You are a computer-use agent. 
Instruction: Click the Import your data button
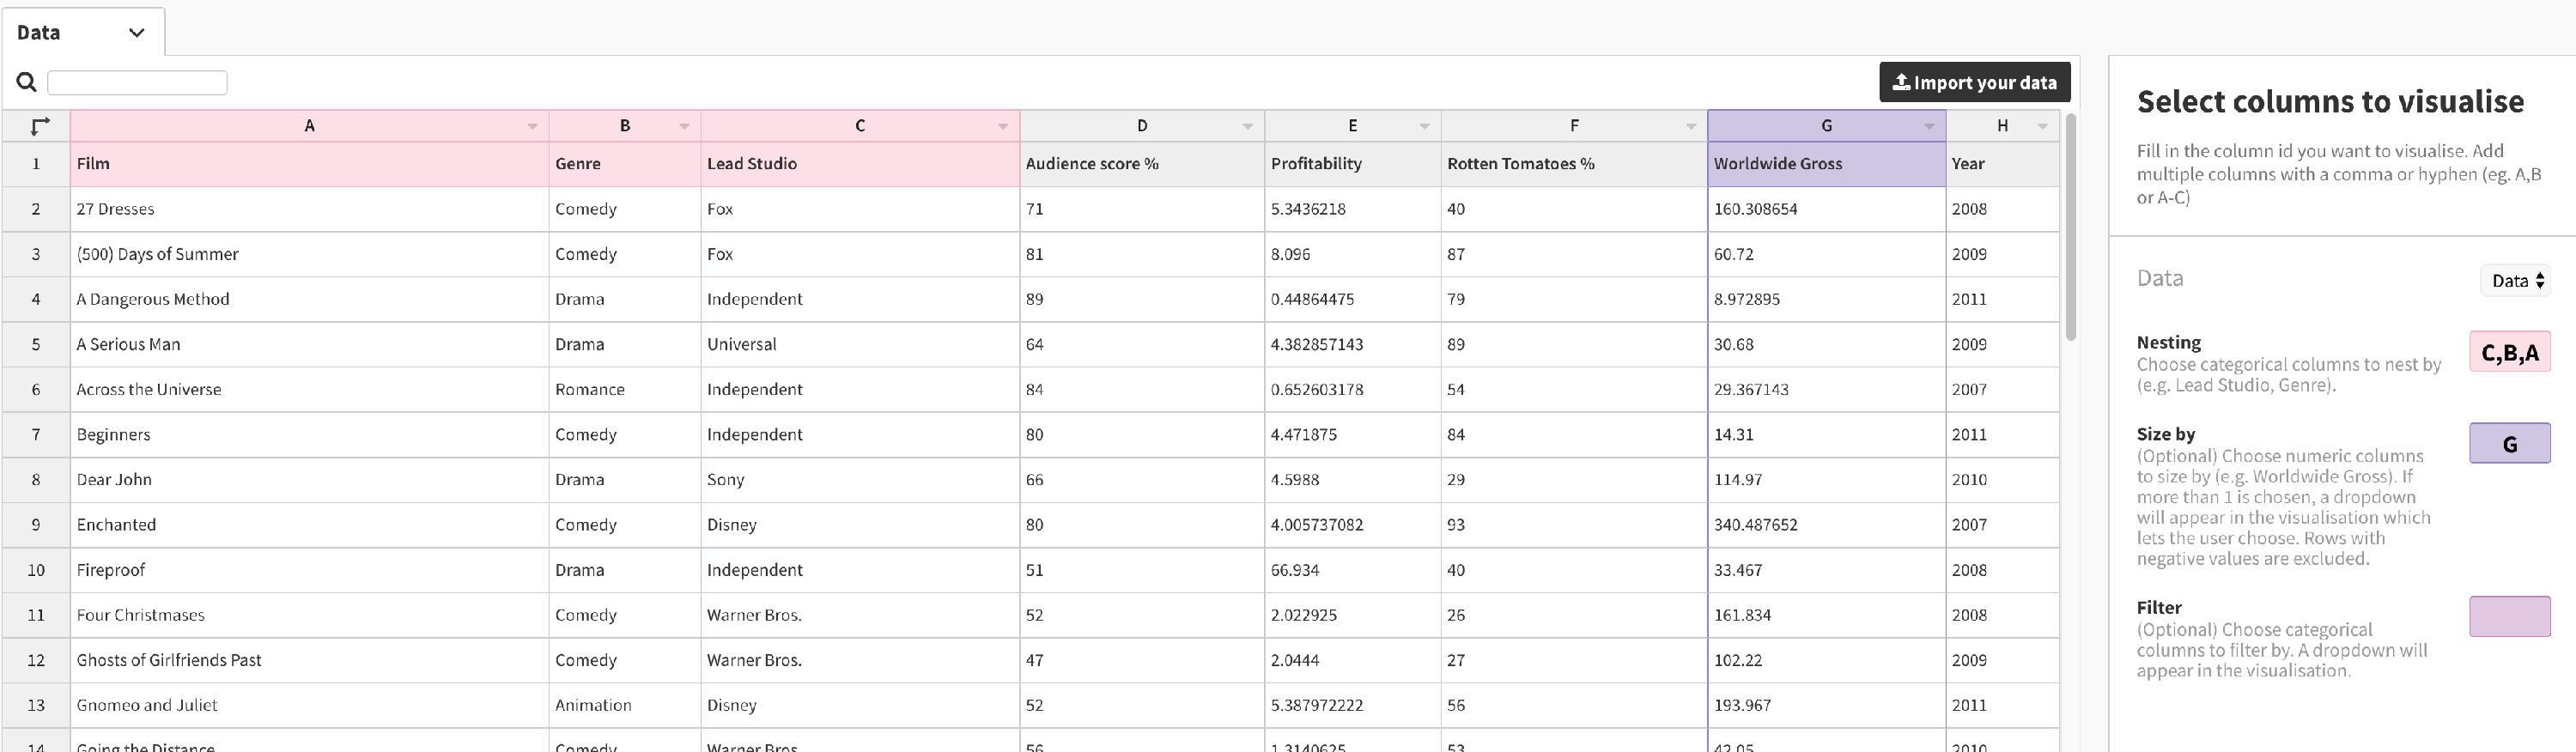point(1974,82)
